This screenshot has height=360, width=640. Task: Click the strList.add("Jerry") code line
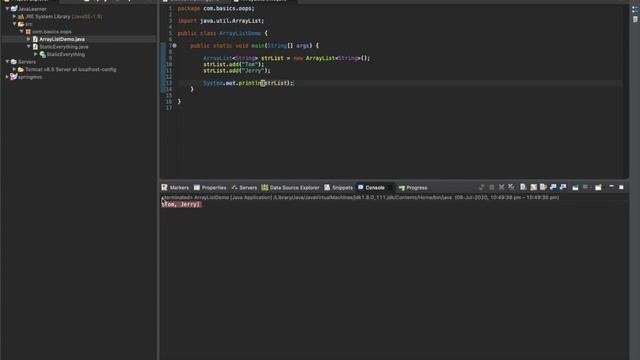[237, 71]
